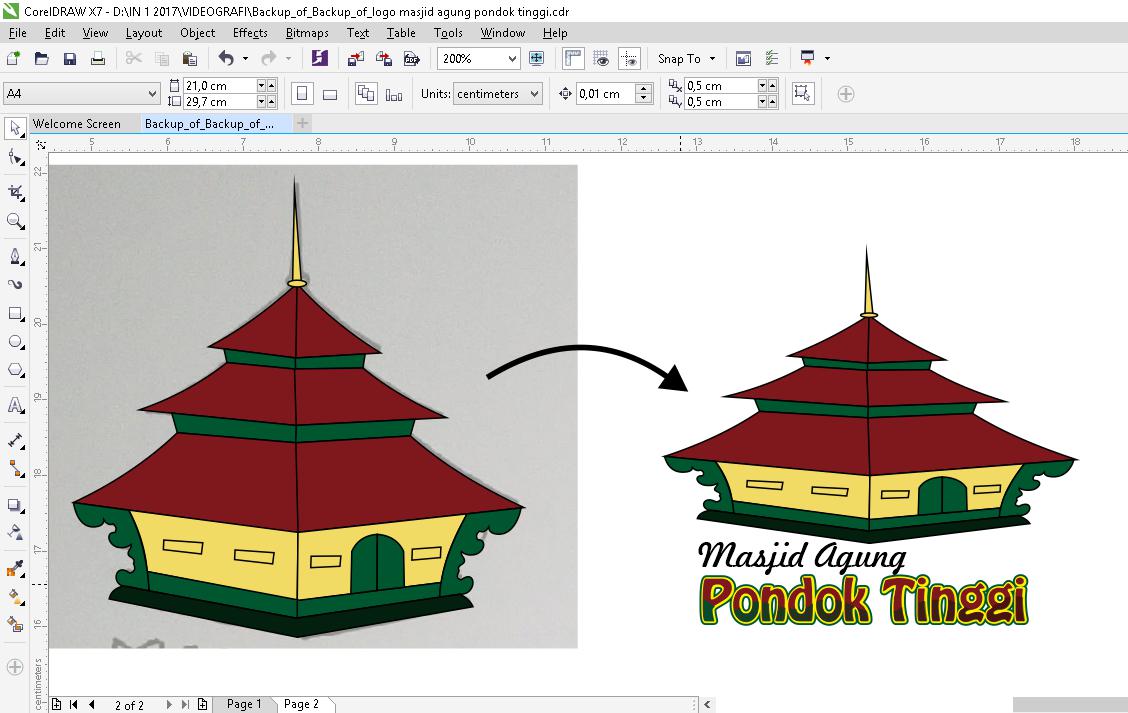The image size is (1128, 713).
Task: Switch to the Page 1 tab
Action: click(245, 704)
